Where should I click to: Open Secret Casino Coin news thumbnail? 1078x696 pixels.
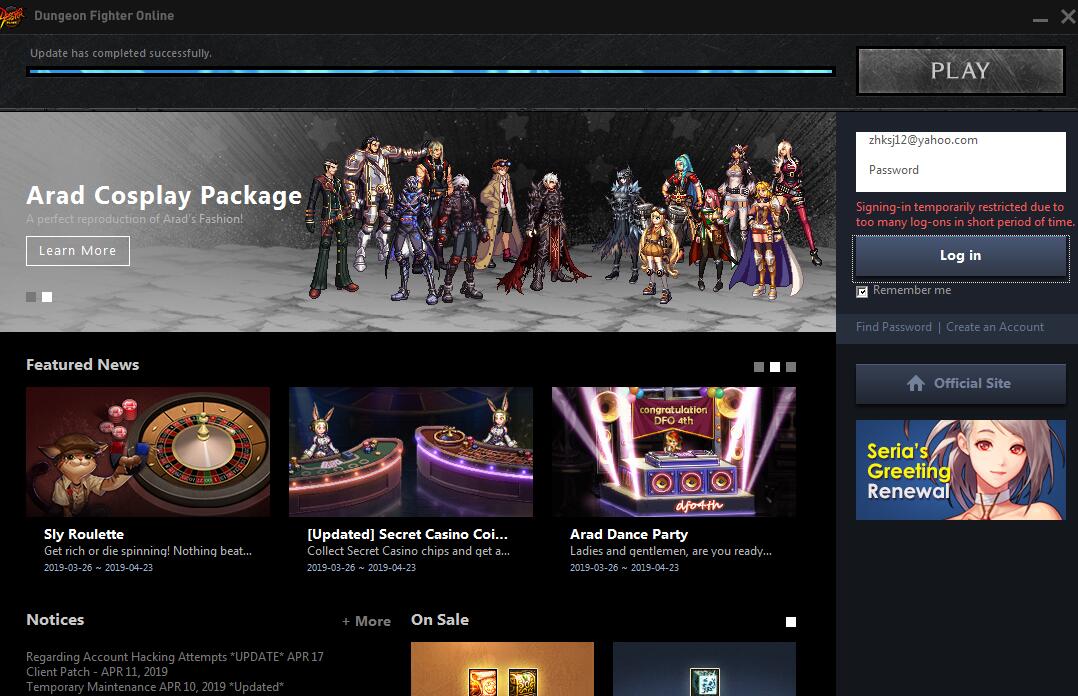410,452
